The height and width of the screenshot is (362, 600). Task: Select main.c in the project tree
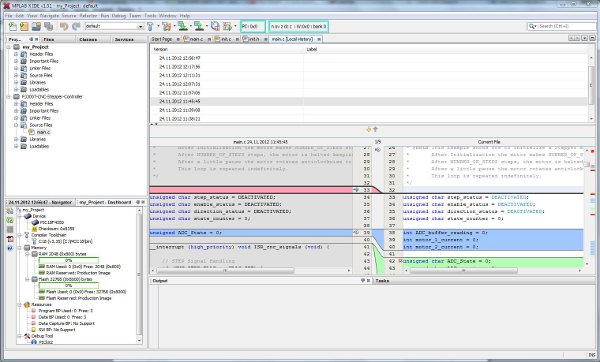(x=43, y=132)
